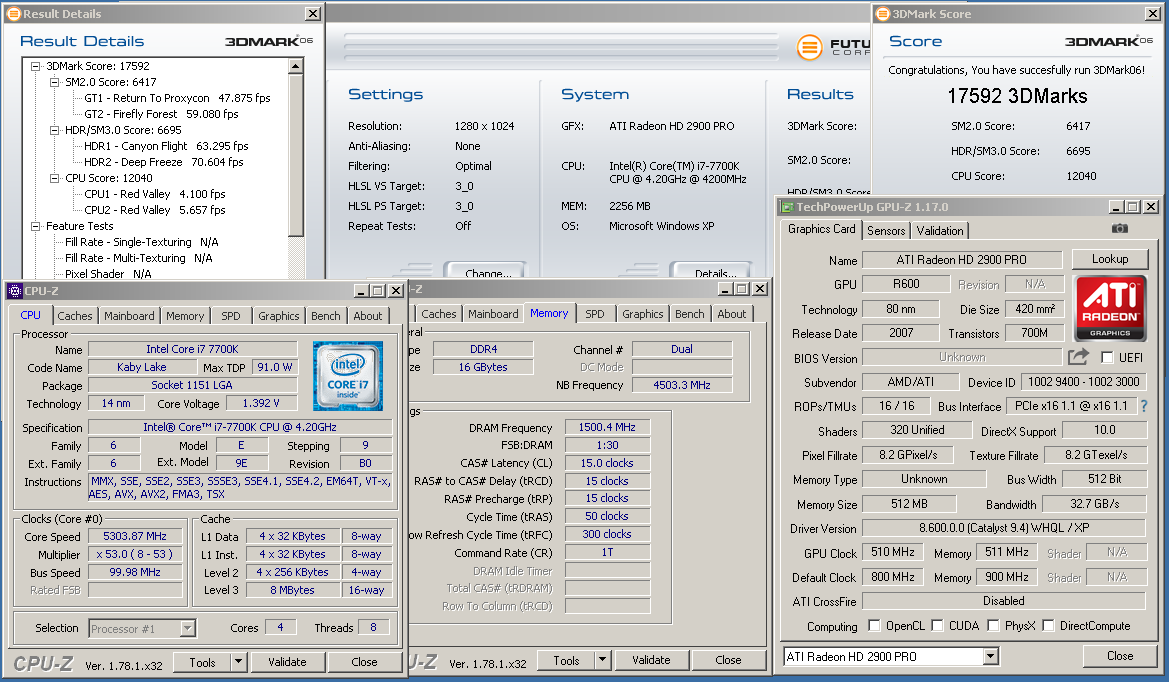
Task: Collapse the HDR/SM3.0 Score tree node
Action: (54, 130)
